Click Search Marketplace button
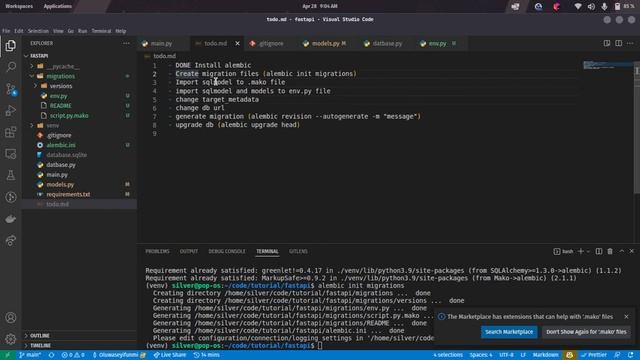This screenshot has height=360, width=640. [509, 332]
